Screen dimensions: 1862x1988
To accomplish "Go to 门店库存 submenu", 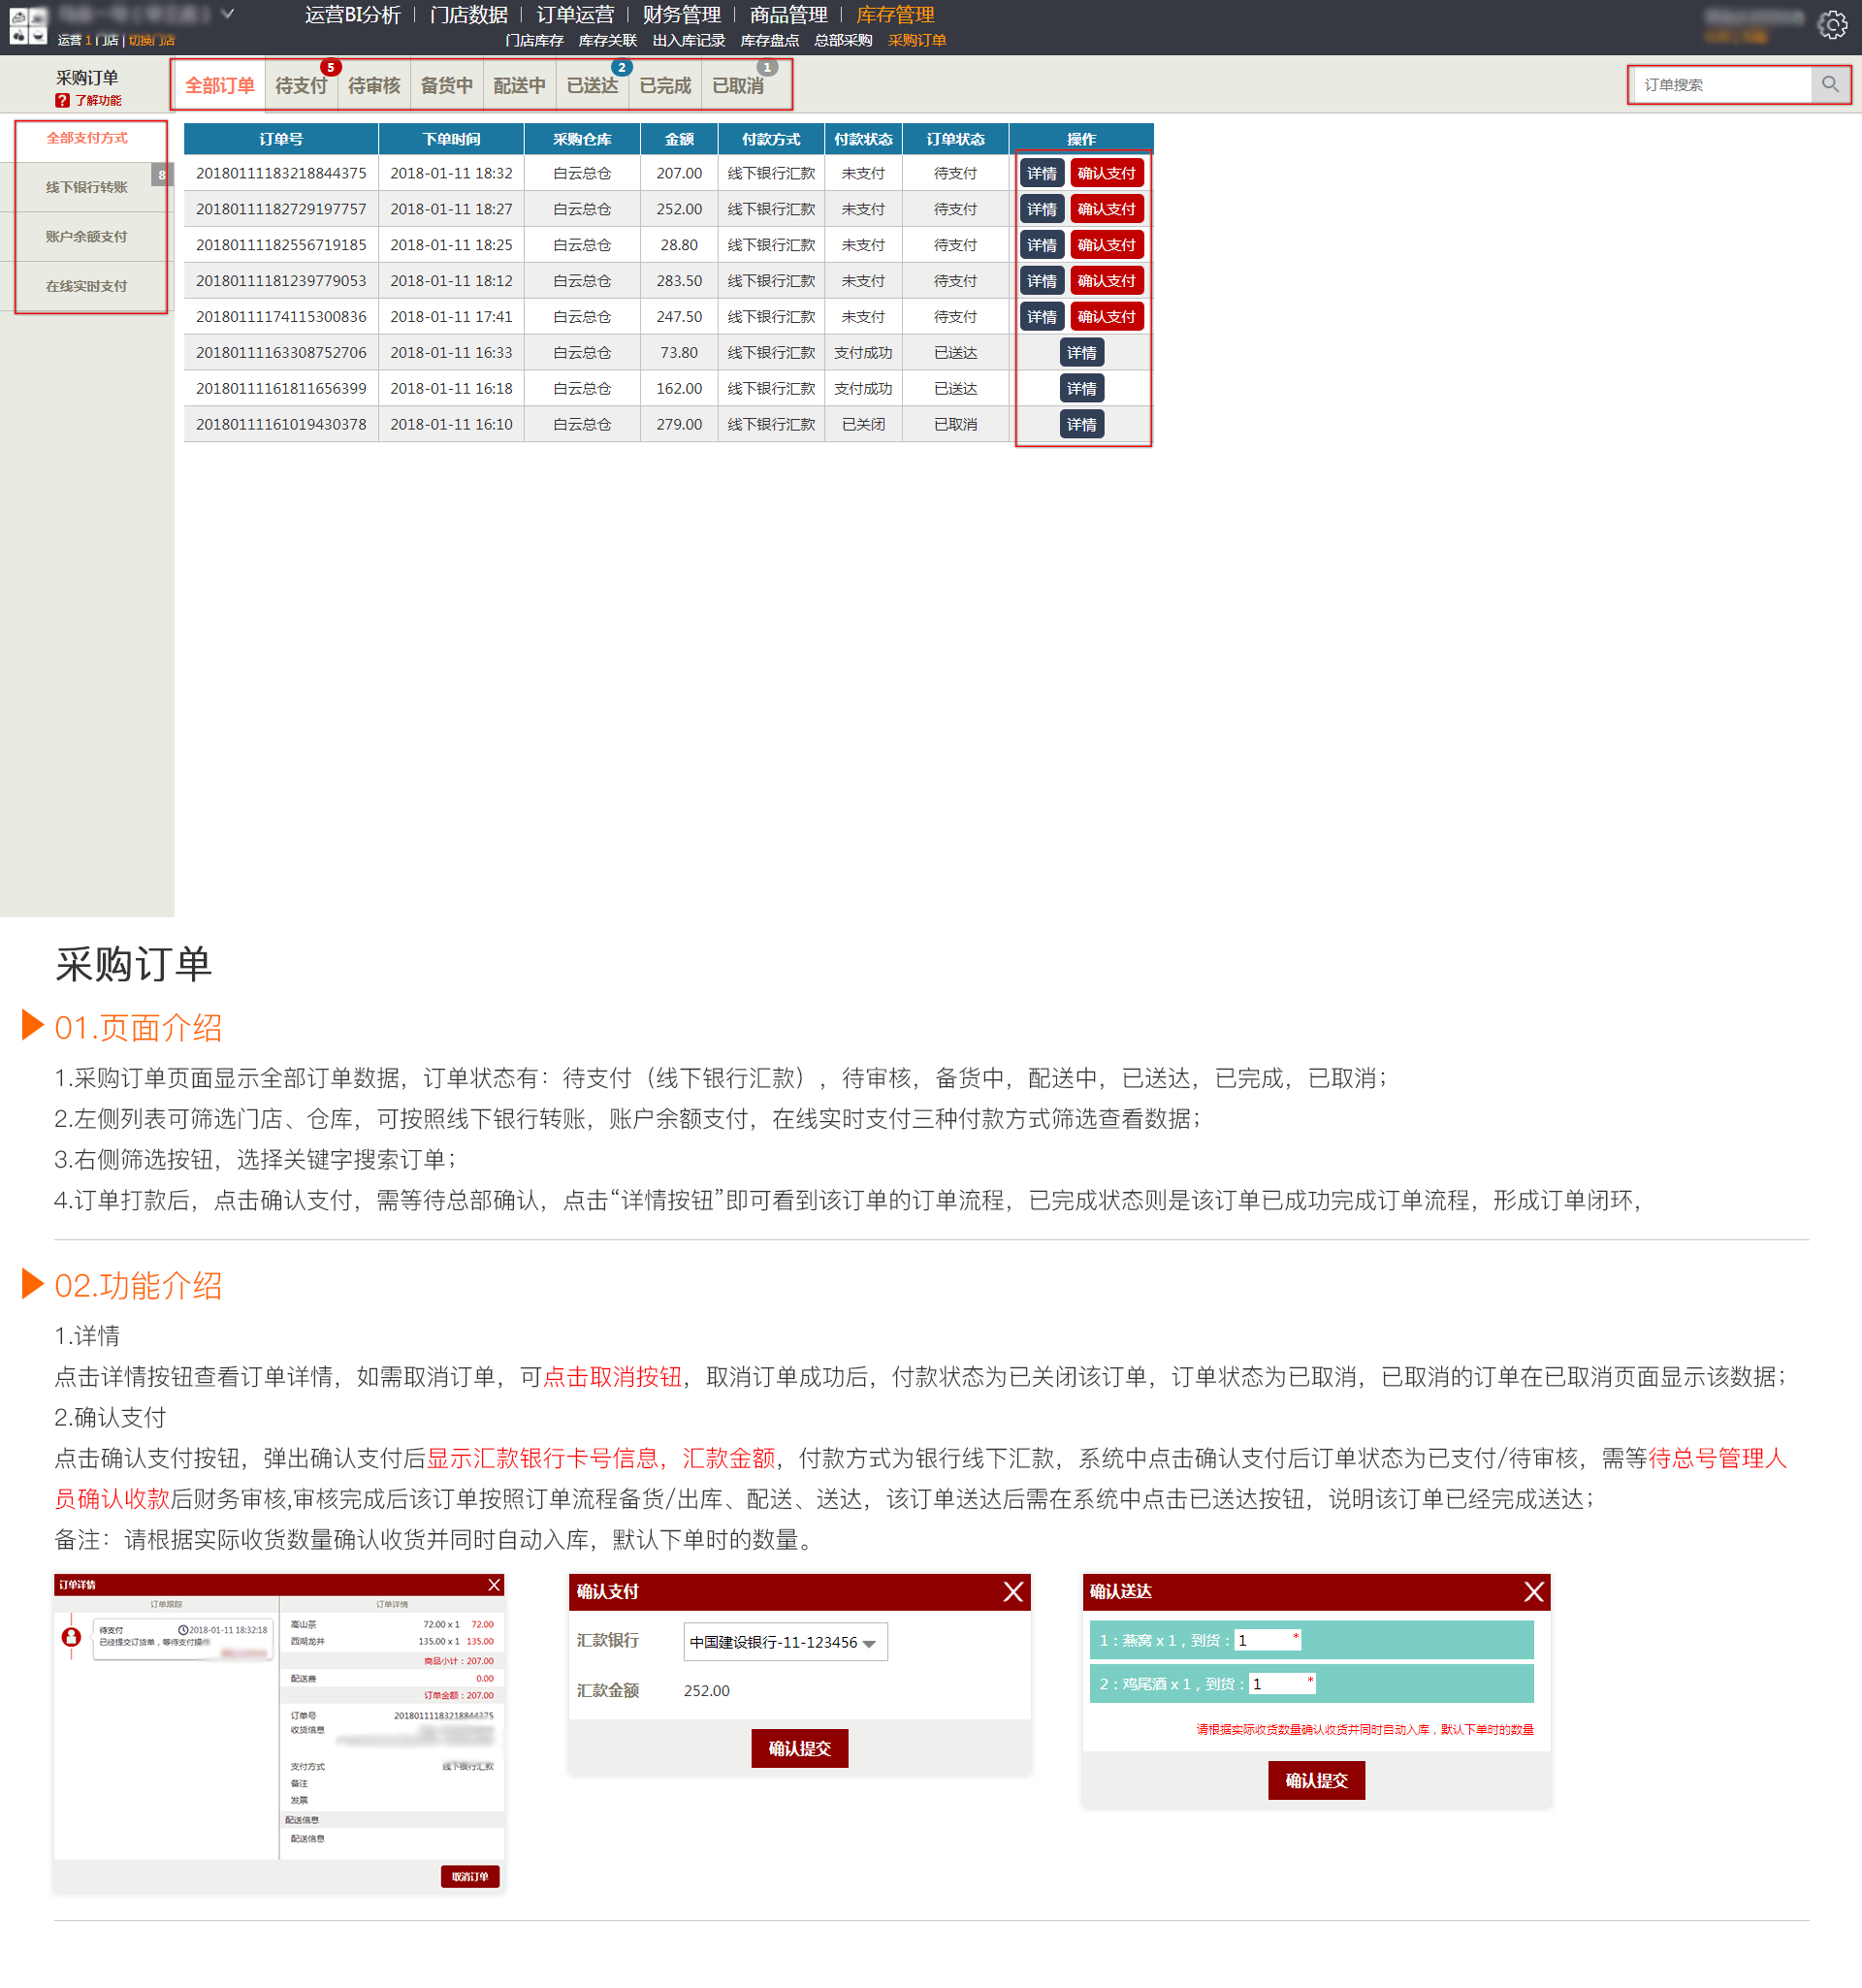I will coord(534,41).
